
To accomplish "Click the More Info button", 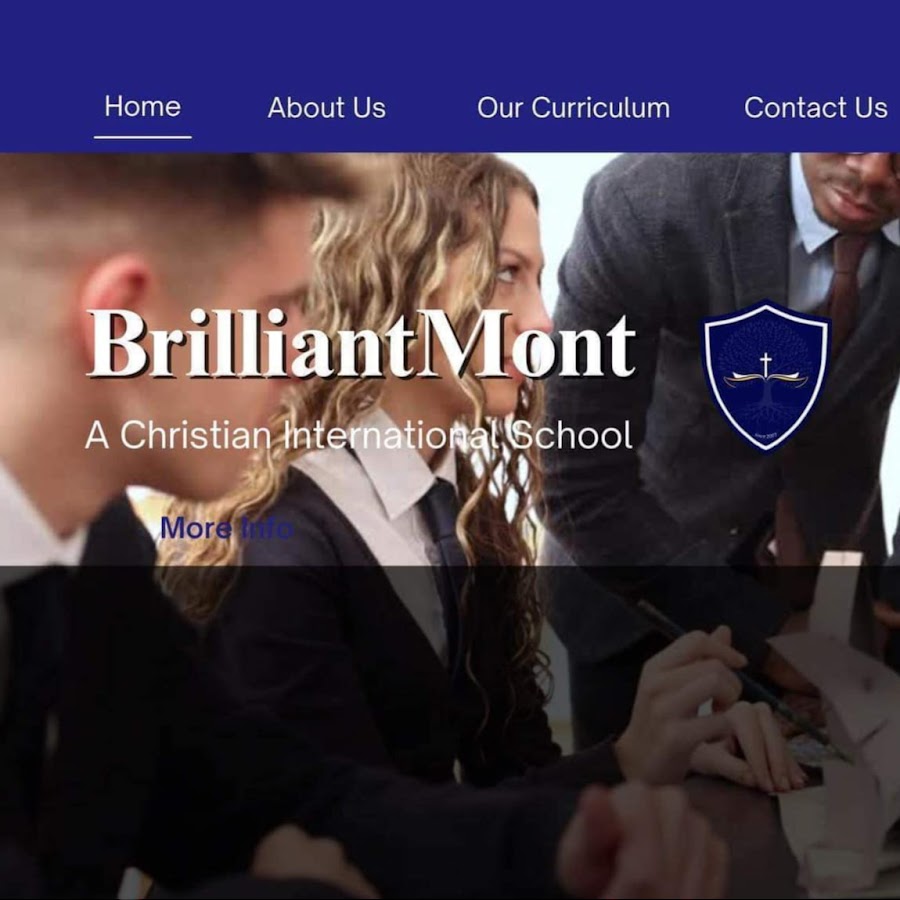I will tap(227, 528).
